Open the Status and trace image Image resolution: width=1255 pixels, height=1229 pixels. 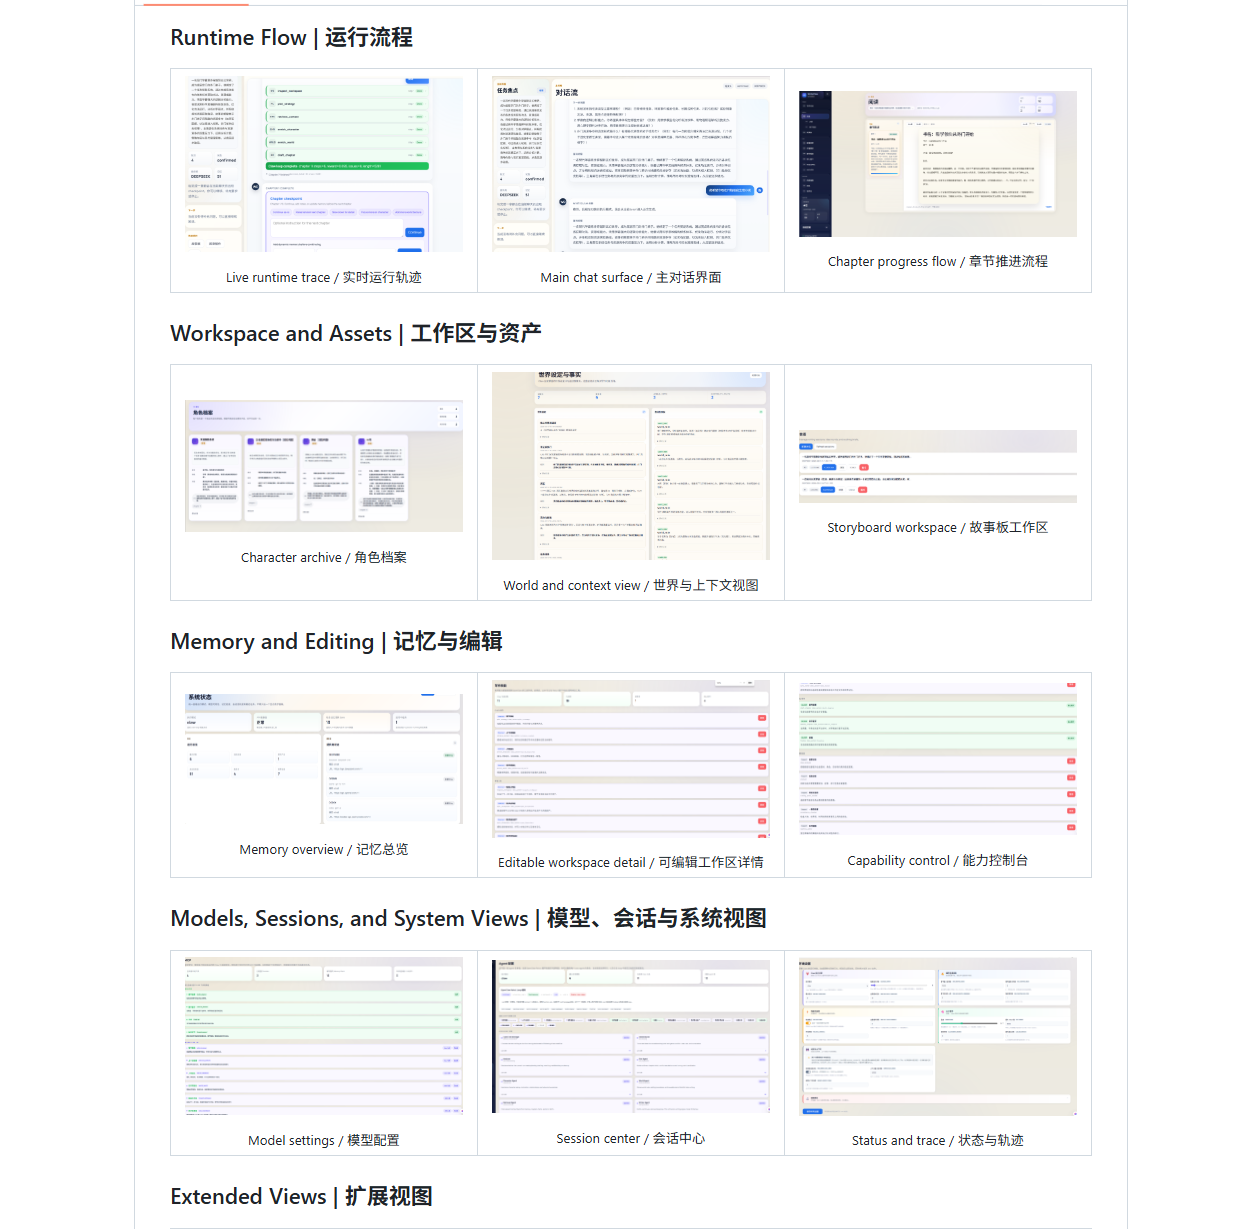tap(937, 1036)
